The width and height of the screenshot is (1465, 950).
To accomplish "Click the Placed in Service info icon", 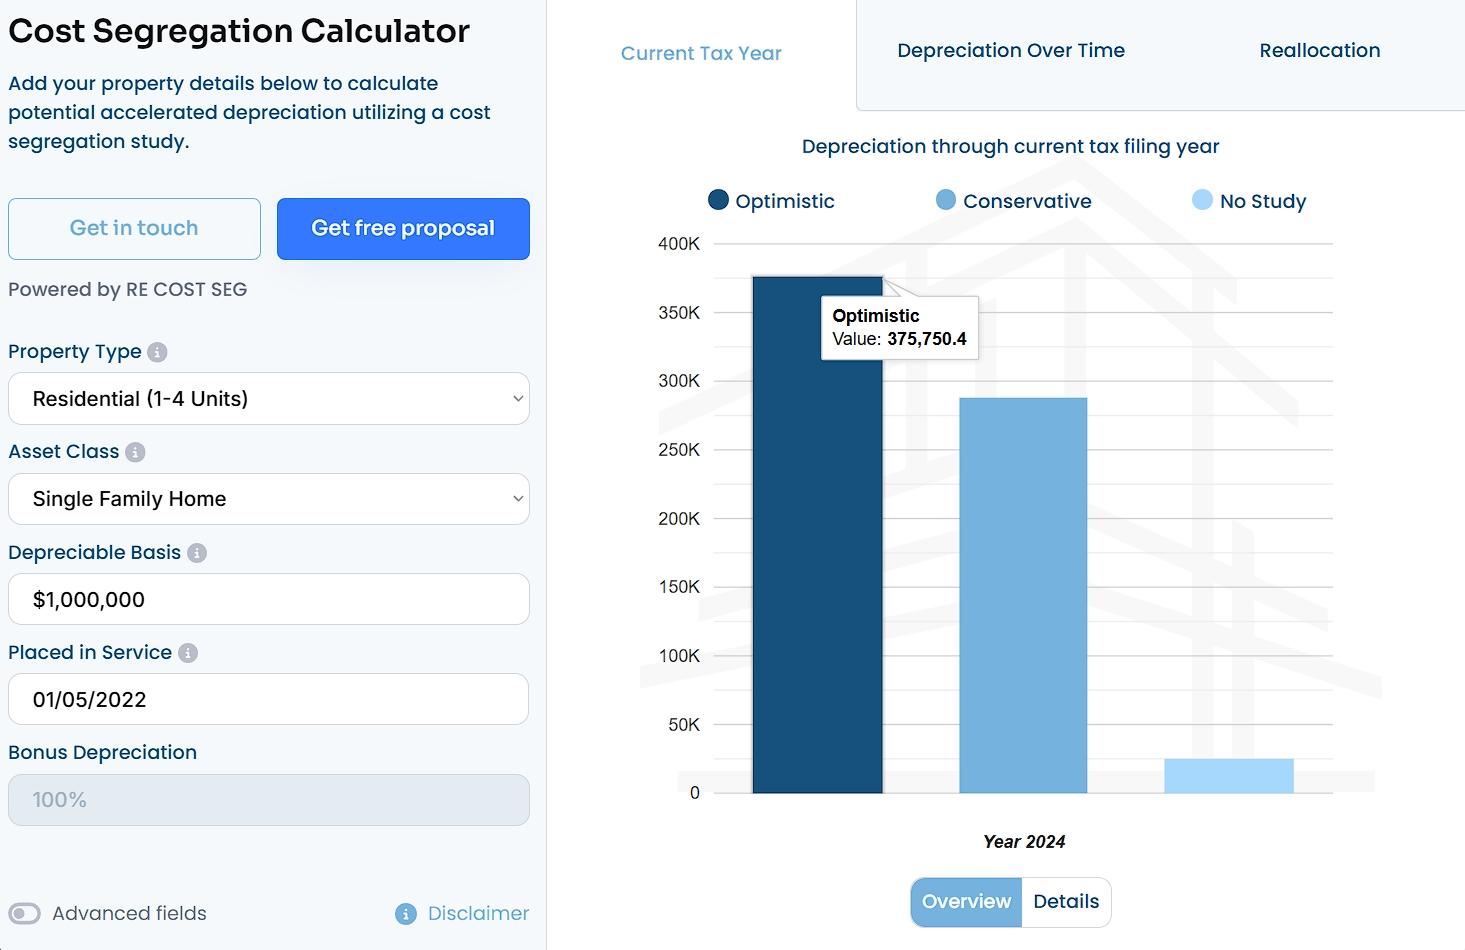I will 188,653.
